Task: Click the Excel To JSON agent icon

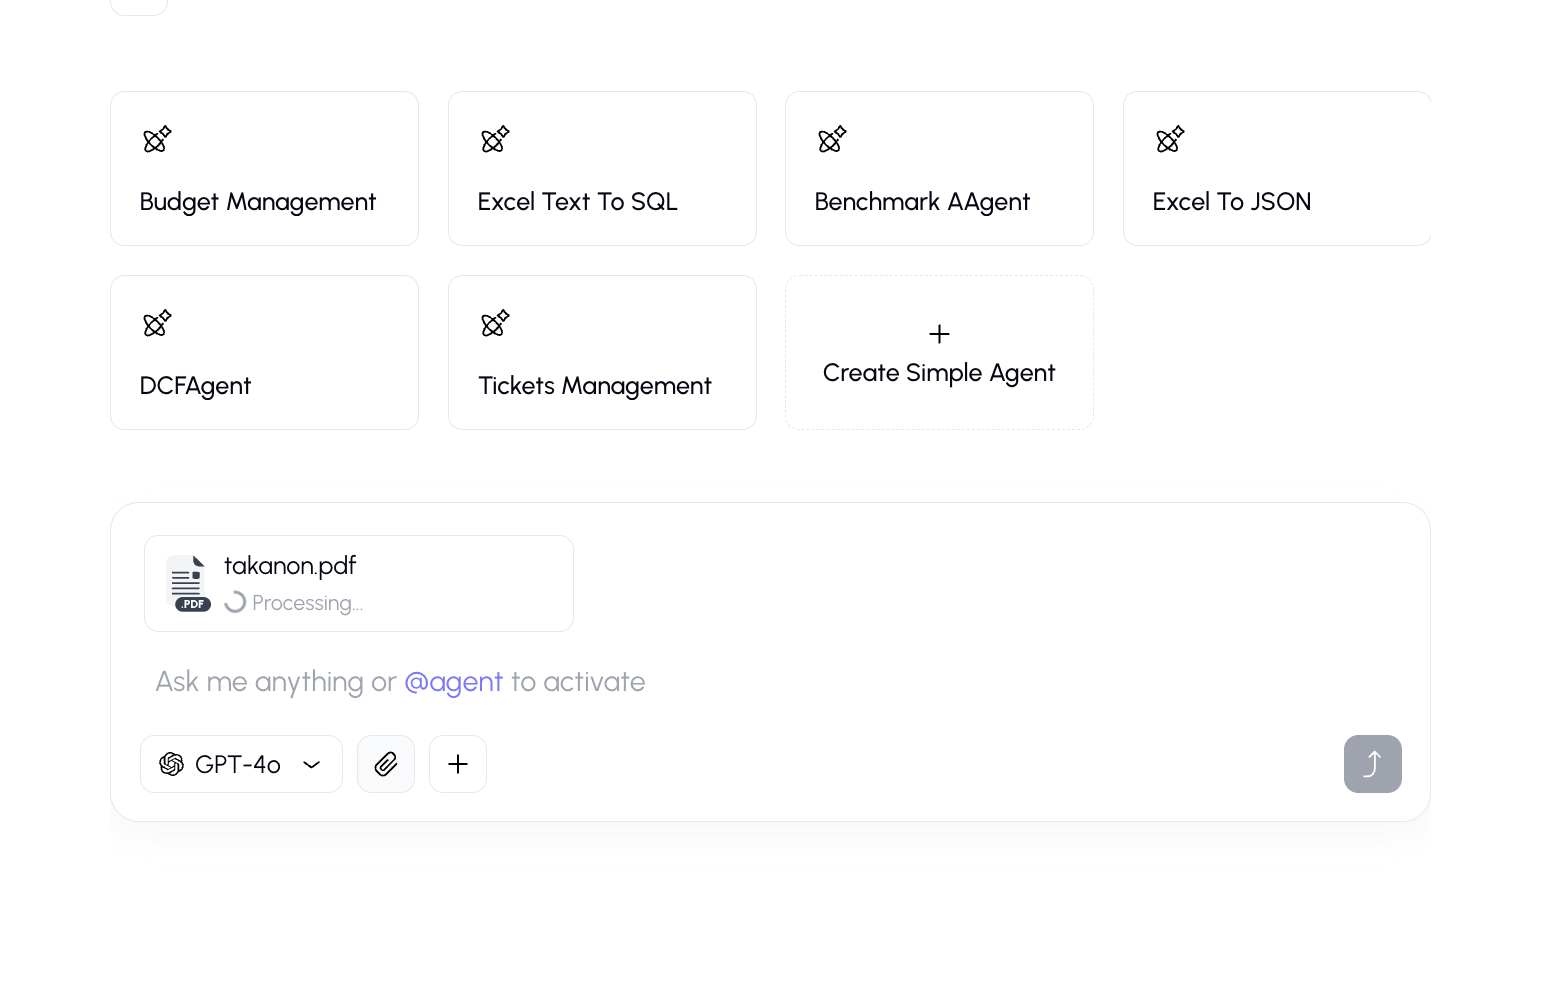Action: (x=1170, y=139)
